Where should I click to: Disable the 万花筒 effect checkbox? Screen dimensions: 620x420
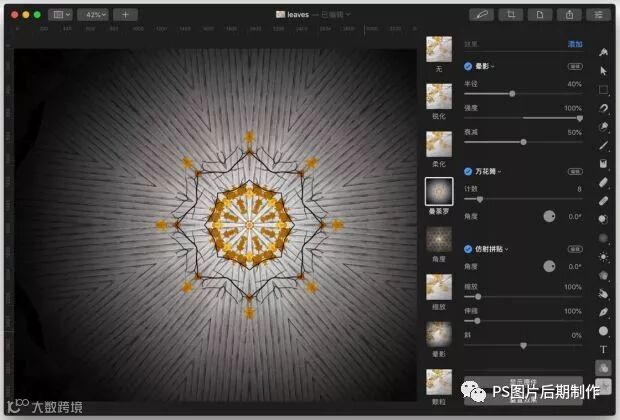click(x=468, y=171)
